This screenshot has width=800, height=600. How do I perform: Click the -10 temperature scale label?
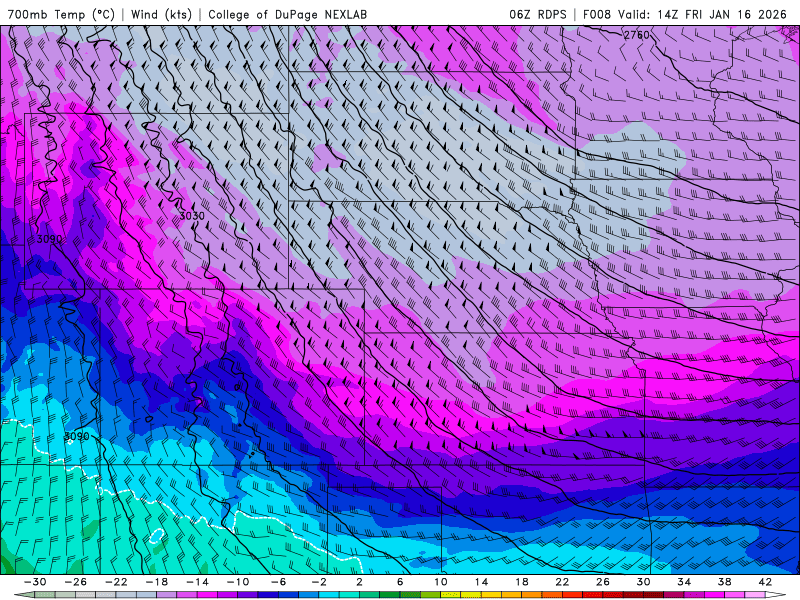coord(238,582)
